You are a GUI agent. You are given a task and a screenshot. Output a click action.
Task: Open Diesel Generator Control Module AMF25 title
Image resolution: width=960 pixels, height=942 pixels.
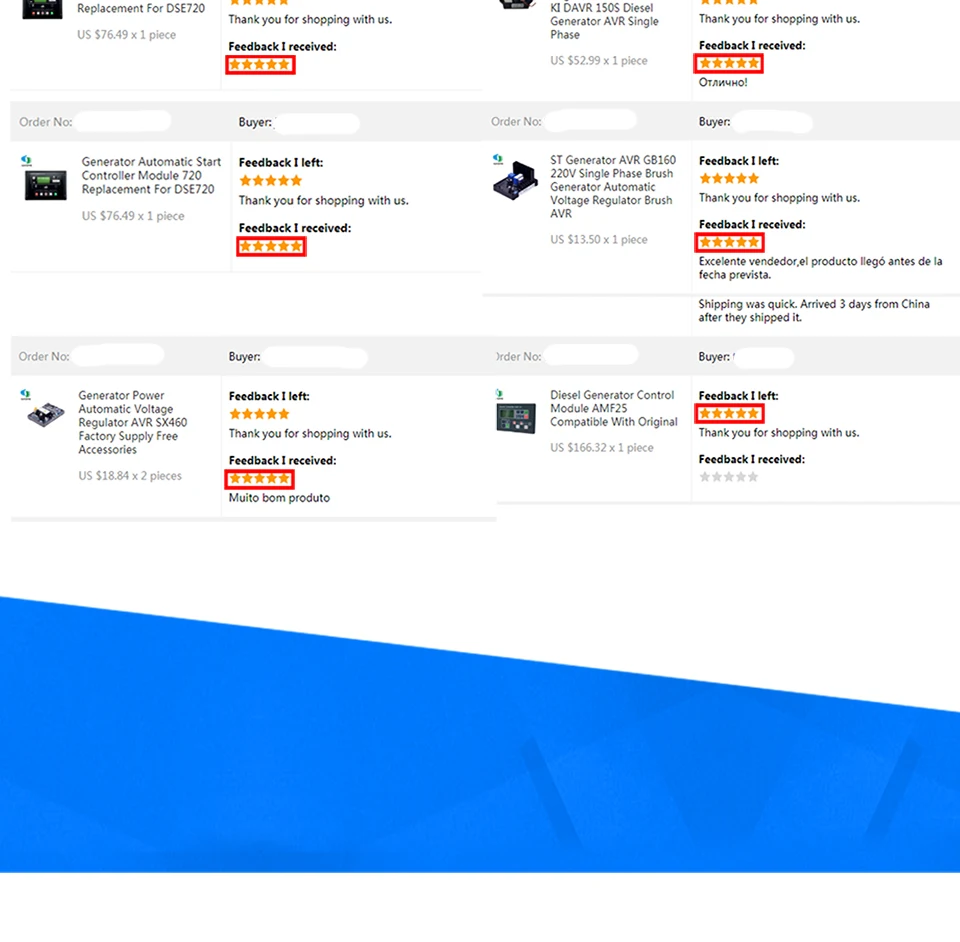pos(613,408)
